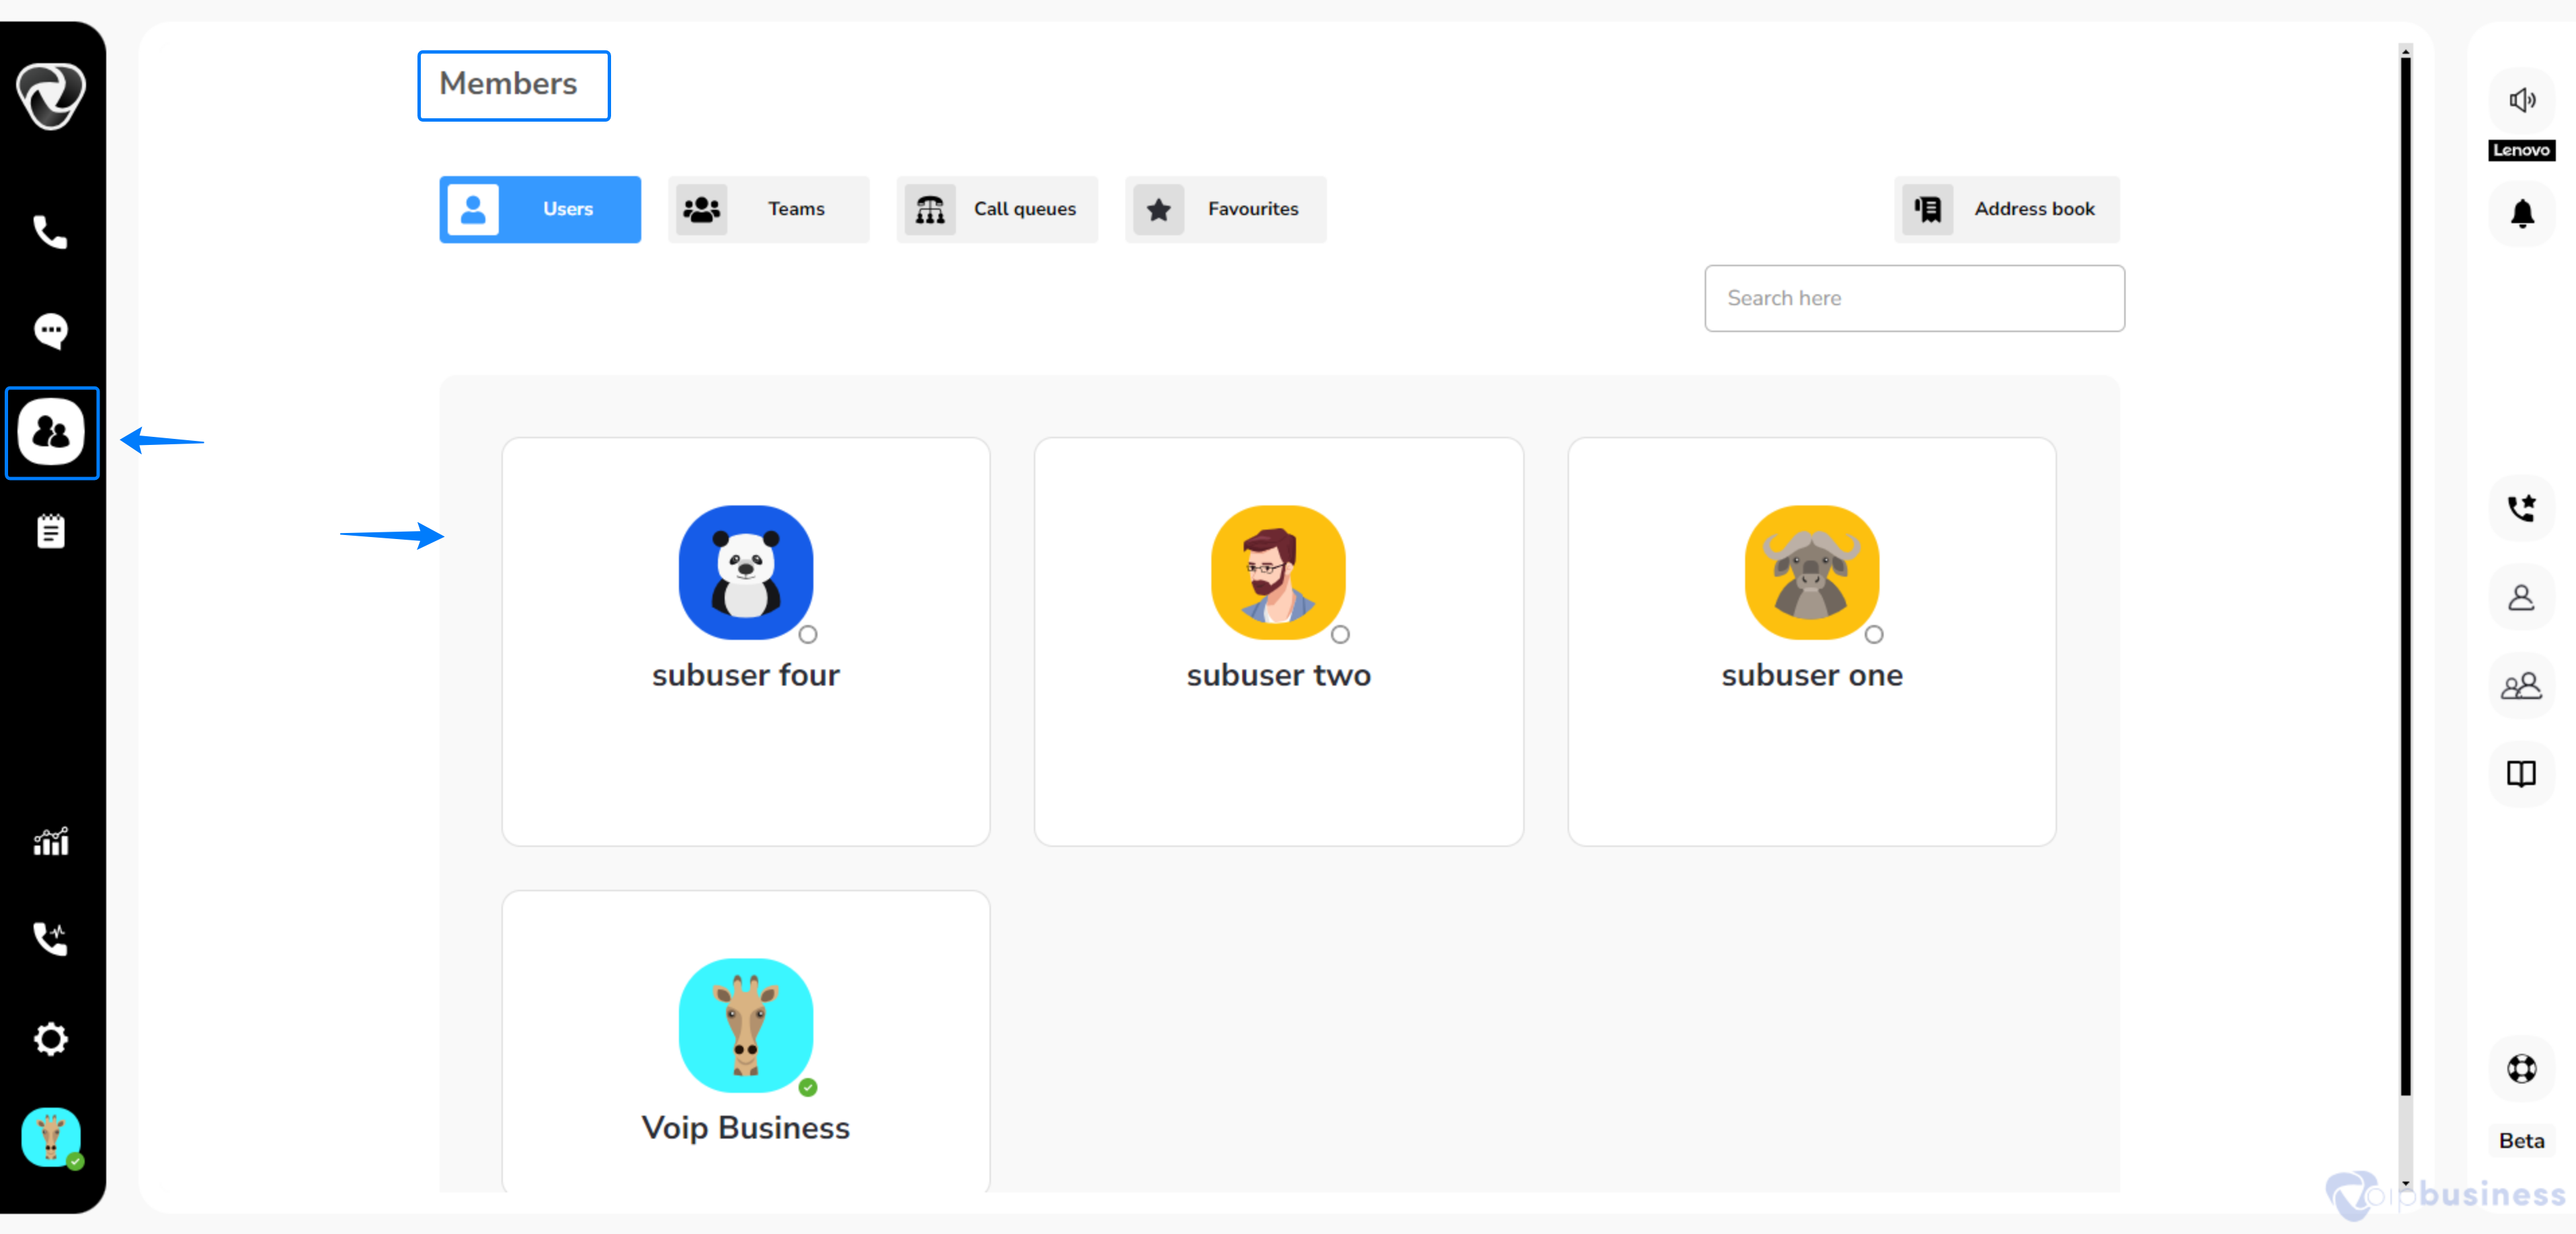Open the help lifebuoy icon

coord(2521,1068)
